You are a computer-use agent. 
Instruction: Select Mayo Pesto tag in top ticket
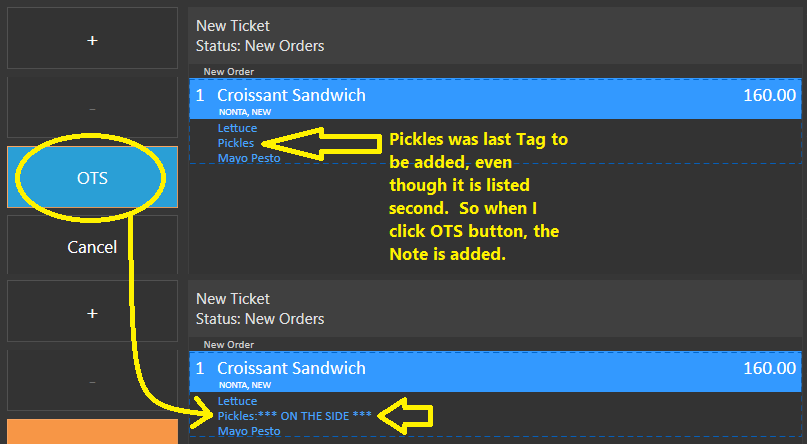tap(249, 158)
